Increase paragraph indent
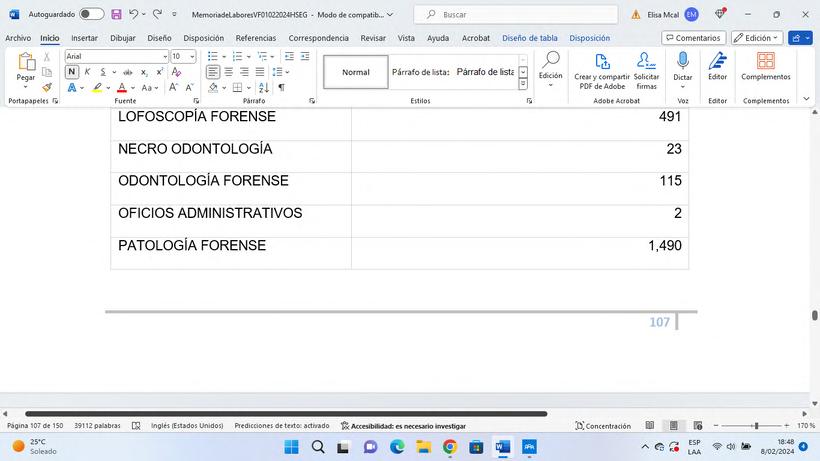 pyautogui.click(x=305, y=56)
